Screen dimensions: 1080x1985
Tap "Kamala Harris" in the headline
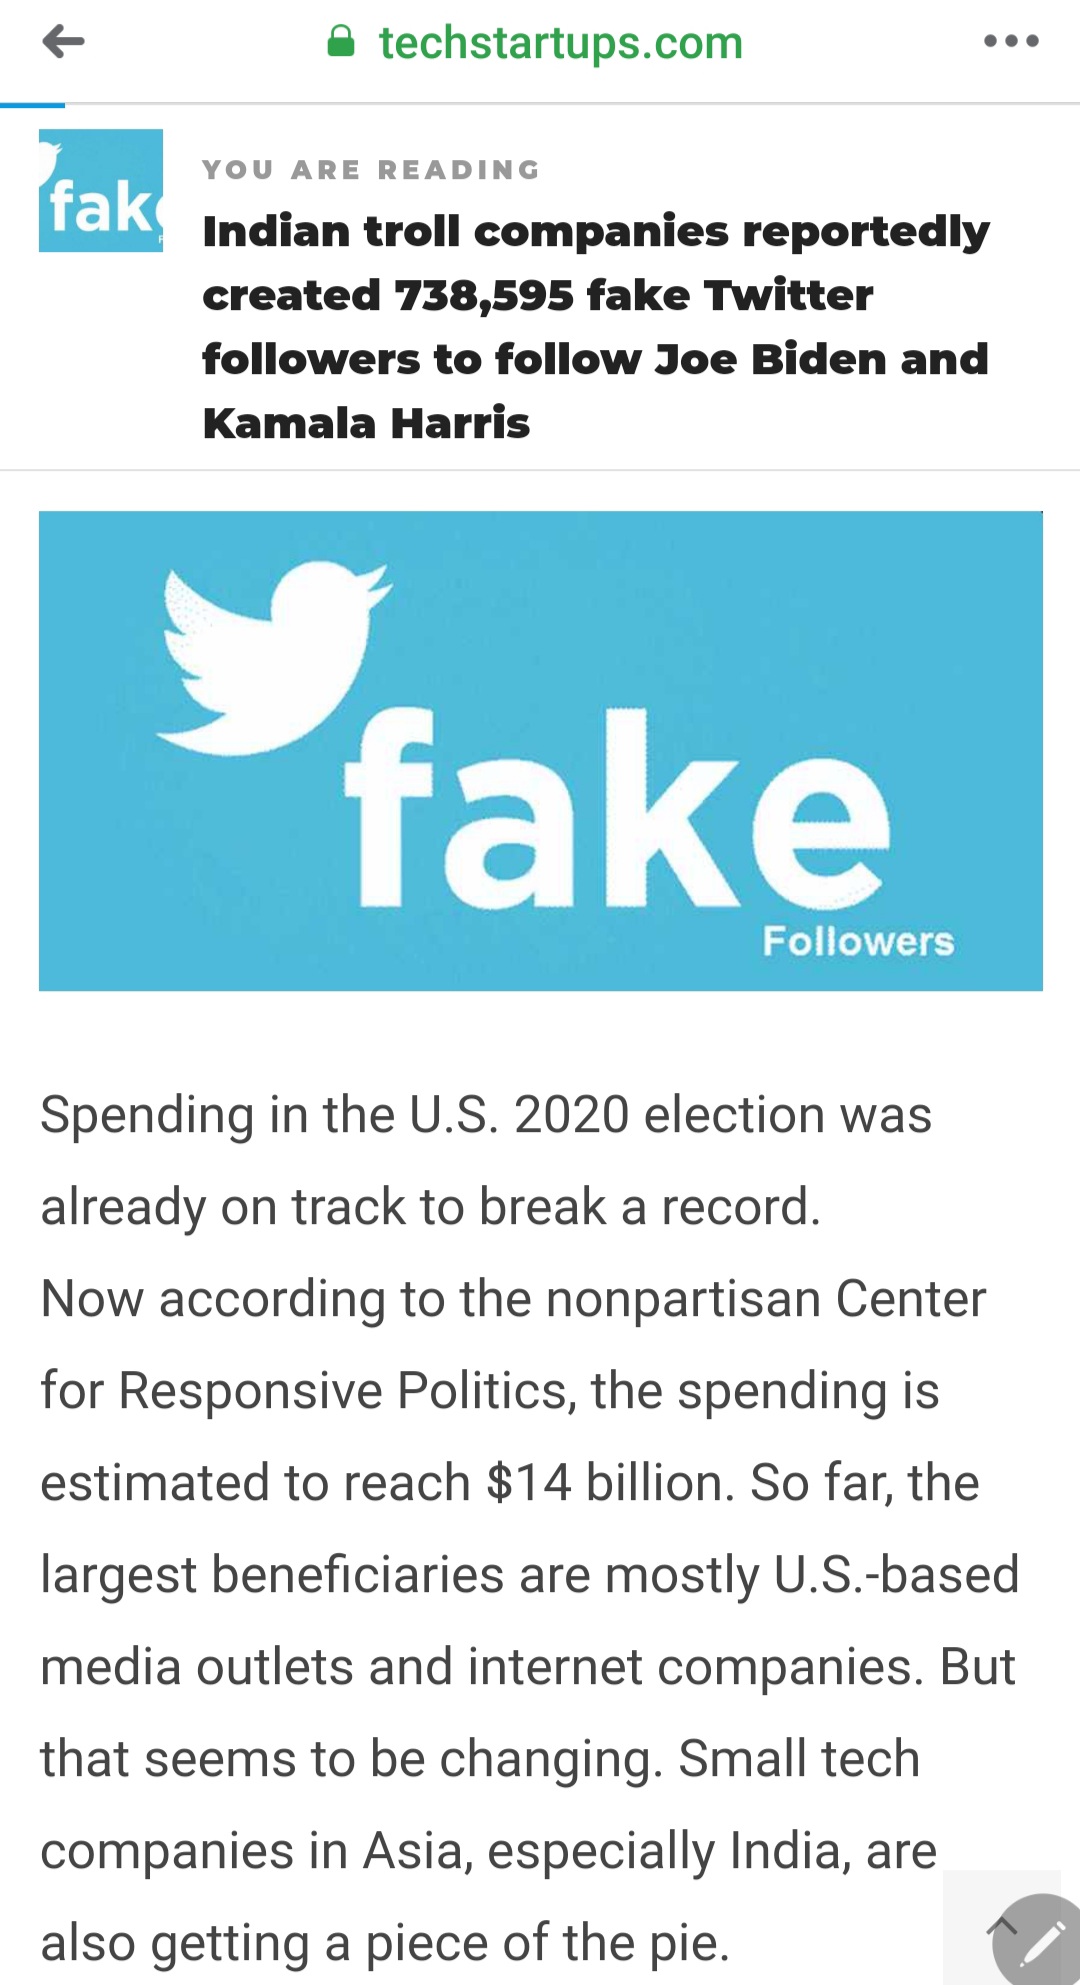366,423
